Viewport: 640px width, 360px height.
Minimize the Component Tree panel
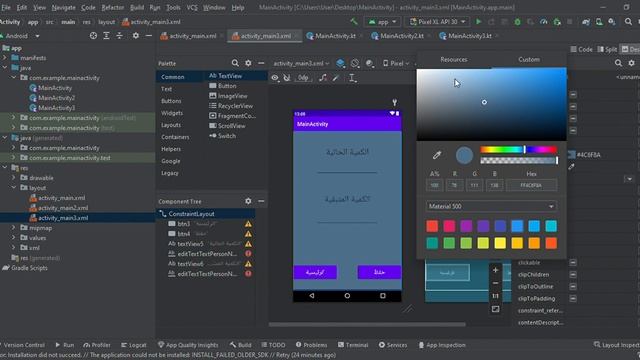tap(261, 201)
